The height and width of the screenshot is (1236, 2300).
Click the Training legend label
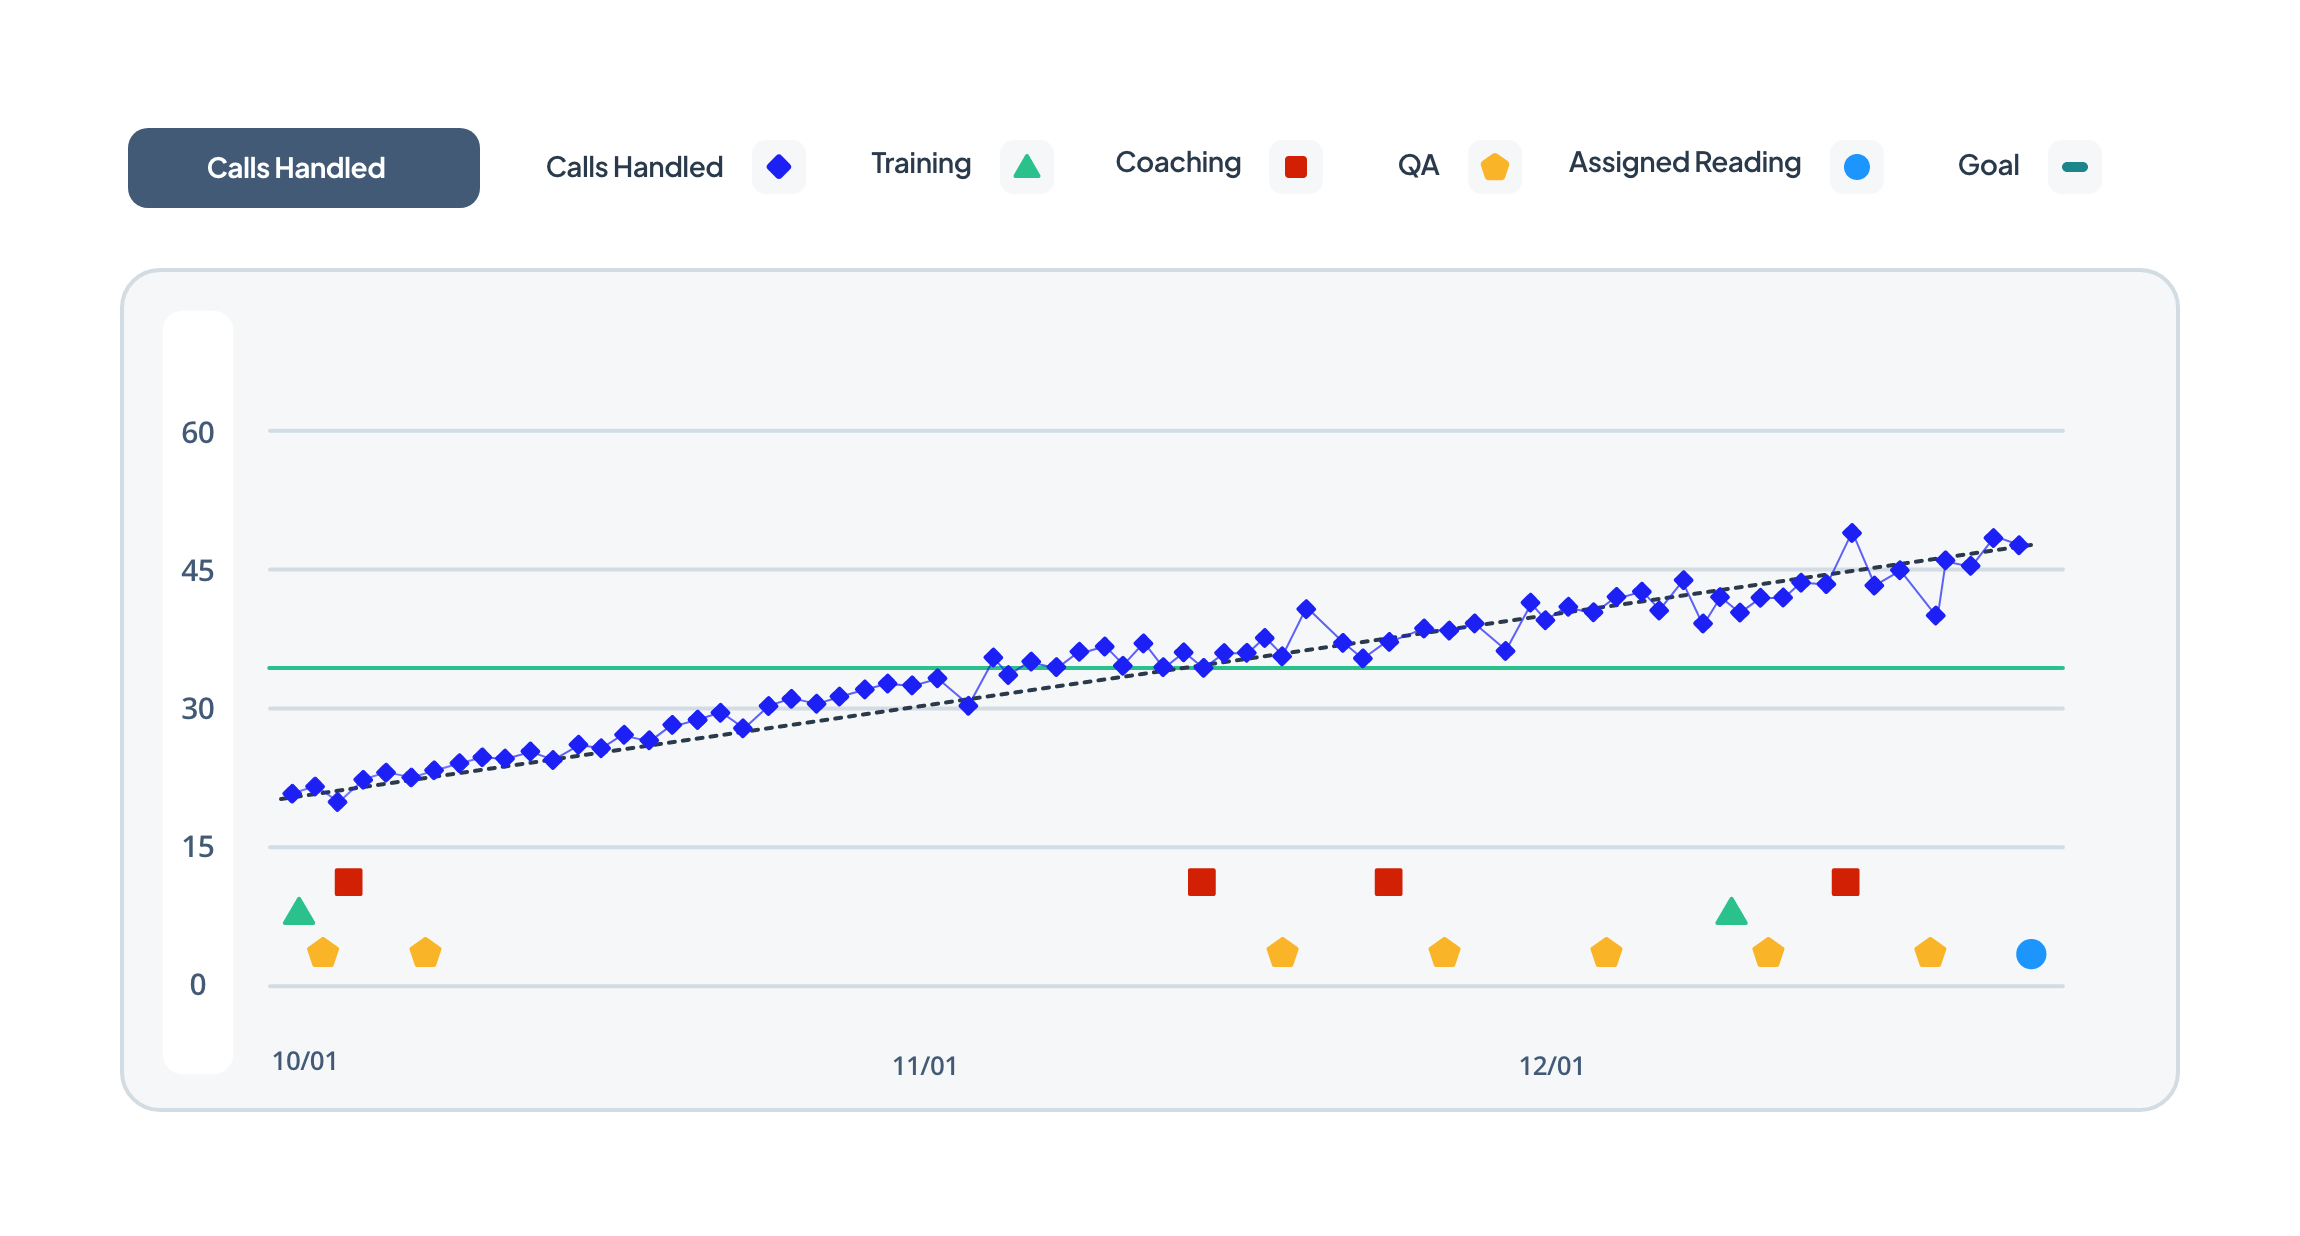921,164
